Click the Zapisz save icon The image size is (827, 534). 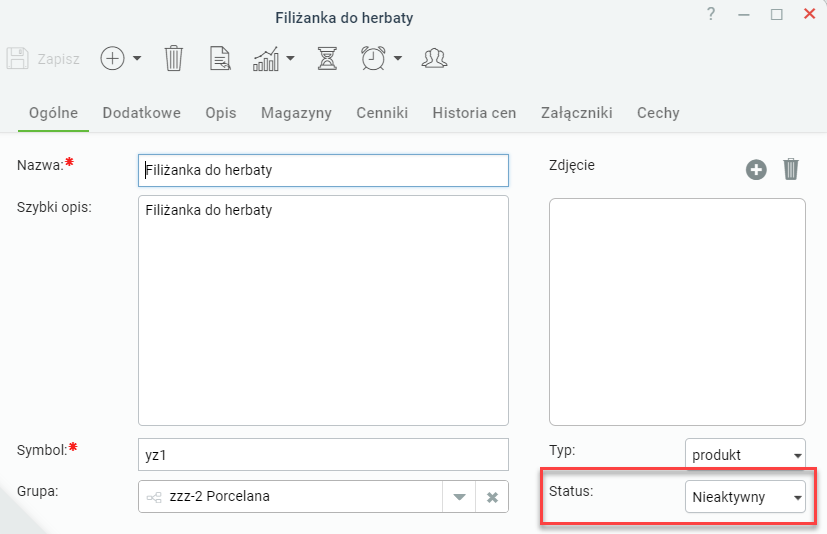click(x=17, y=58)
